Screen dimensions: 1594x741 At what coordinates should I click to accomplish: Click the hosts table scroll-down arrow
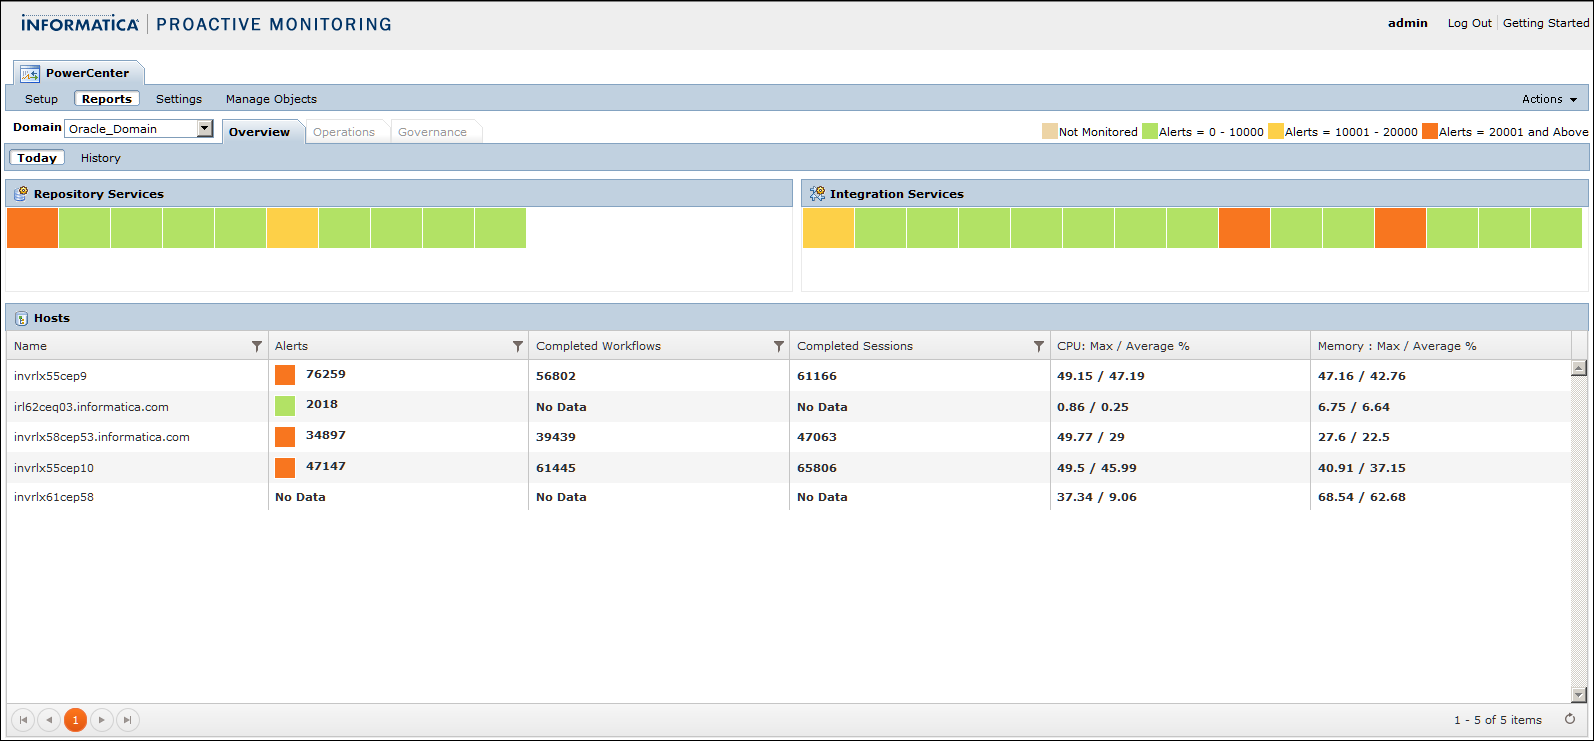[1579, 695]
